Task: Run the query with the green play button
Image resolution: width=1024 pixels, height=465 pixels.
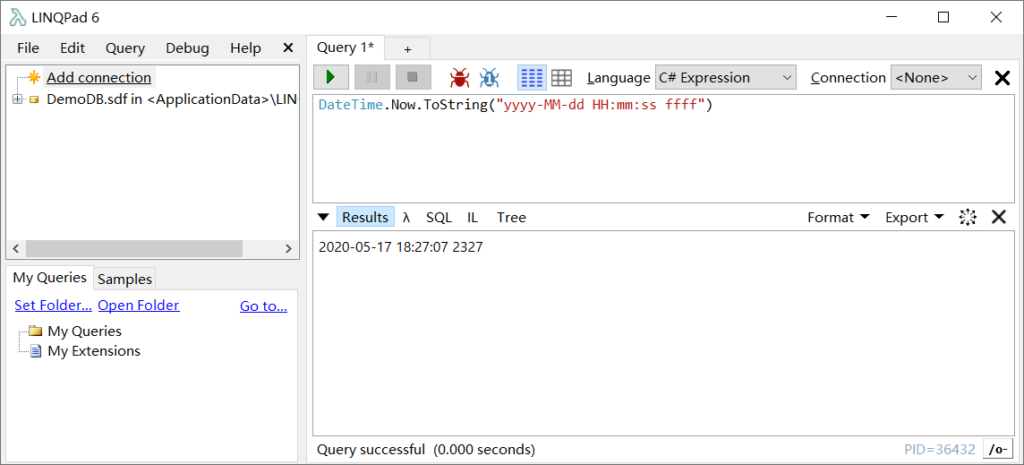Action: (x=331, y=77)
